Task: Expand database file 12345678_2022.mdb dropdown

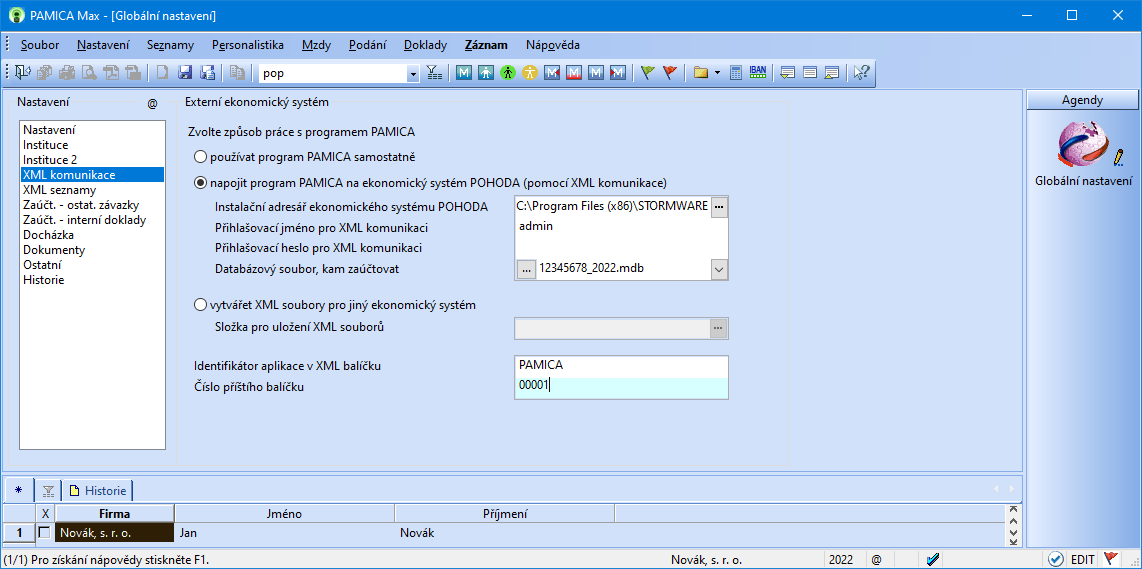Action: (x=719, y=269)
